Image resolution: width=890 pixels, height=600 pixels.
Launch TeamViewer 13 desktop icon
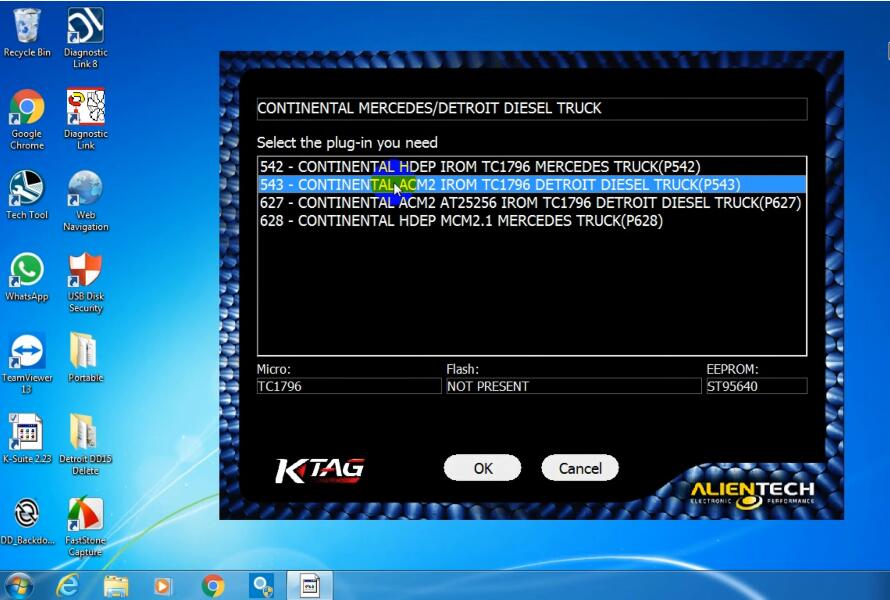27,364
